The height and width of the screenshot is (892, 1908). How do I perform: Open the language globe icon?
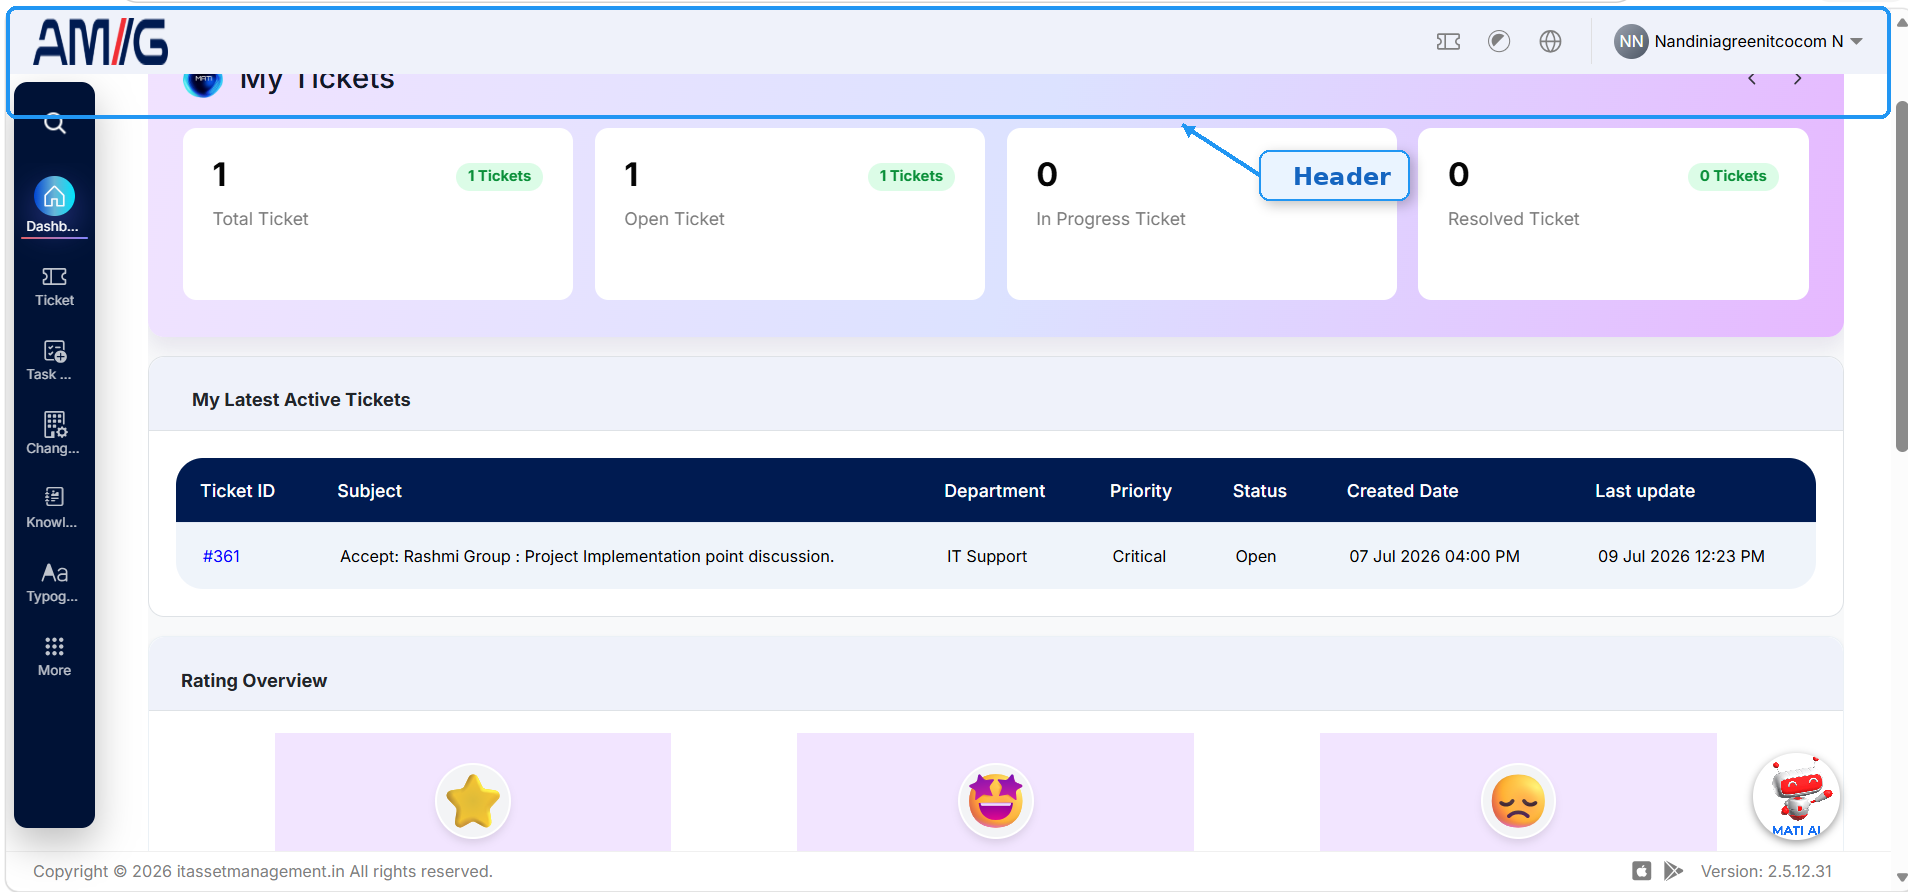(1550, 41)
